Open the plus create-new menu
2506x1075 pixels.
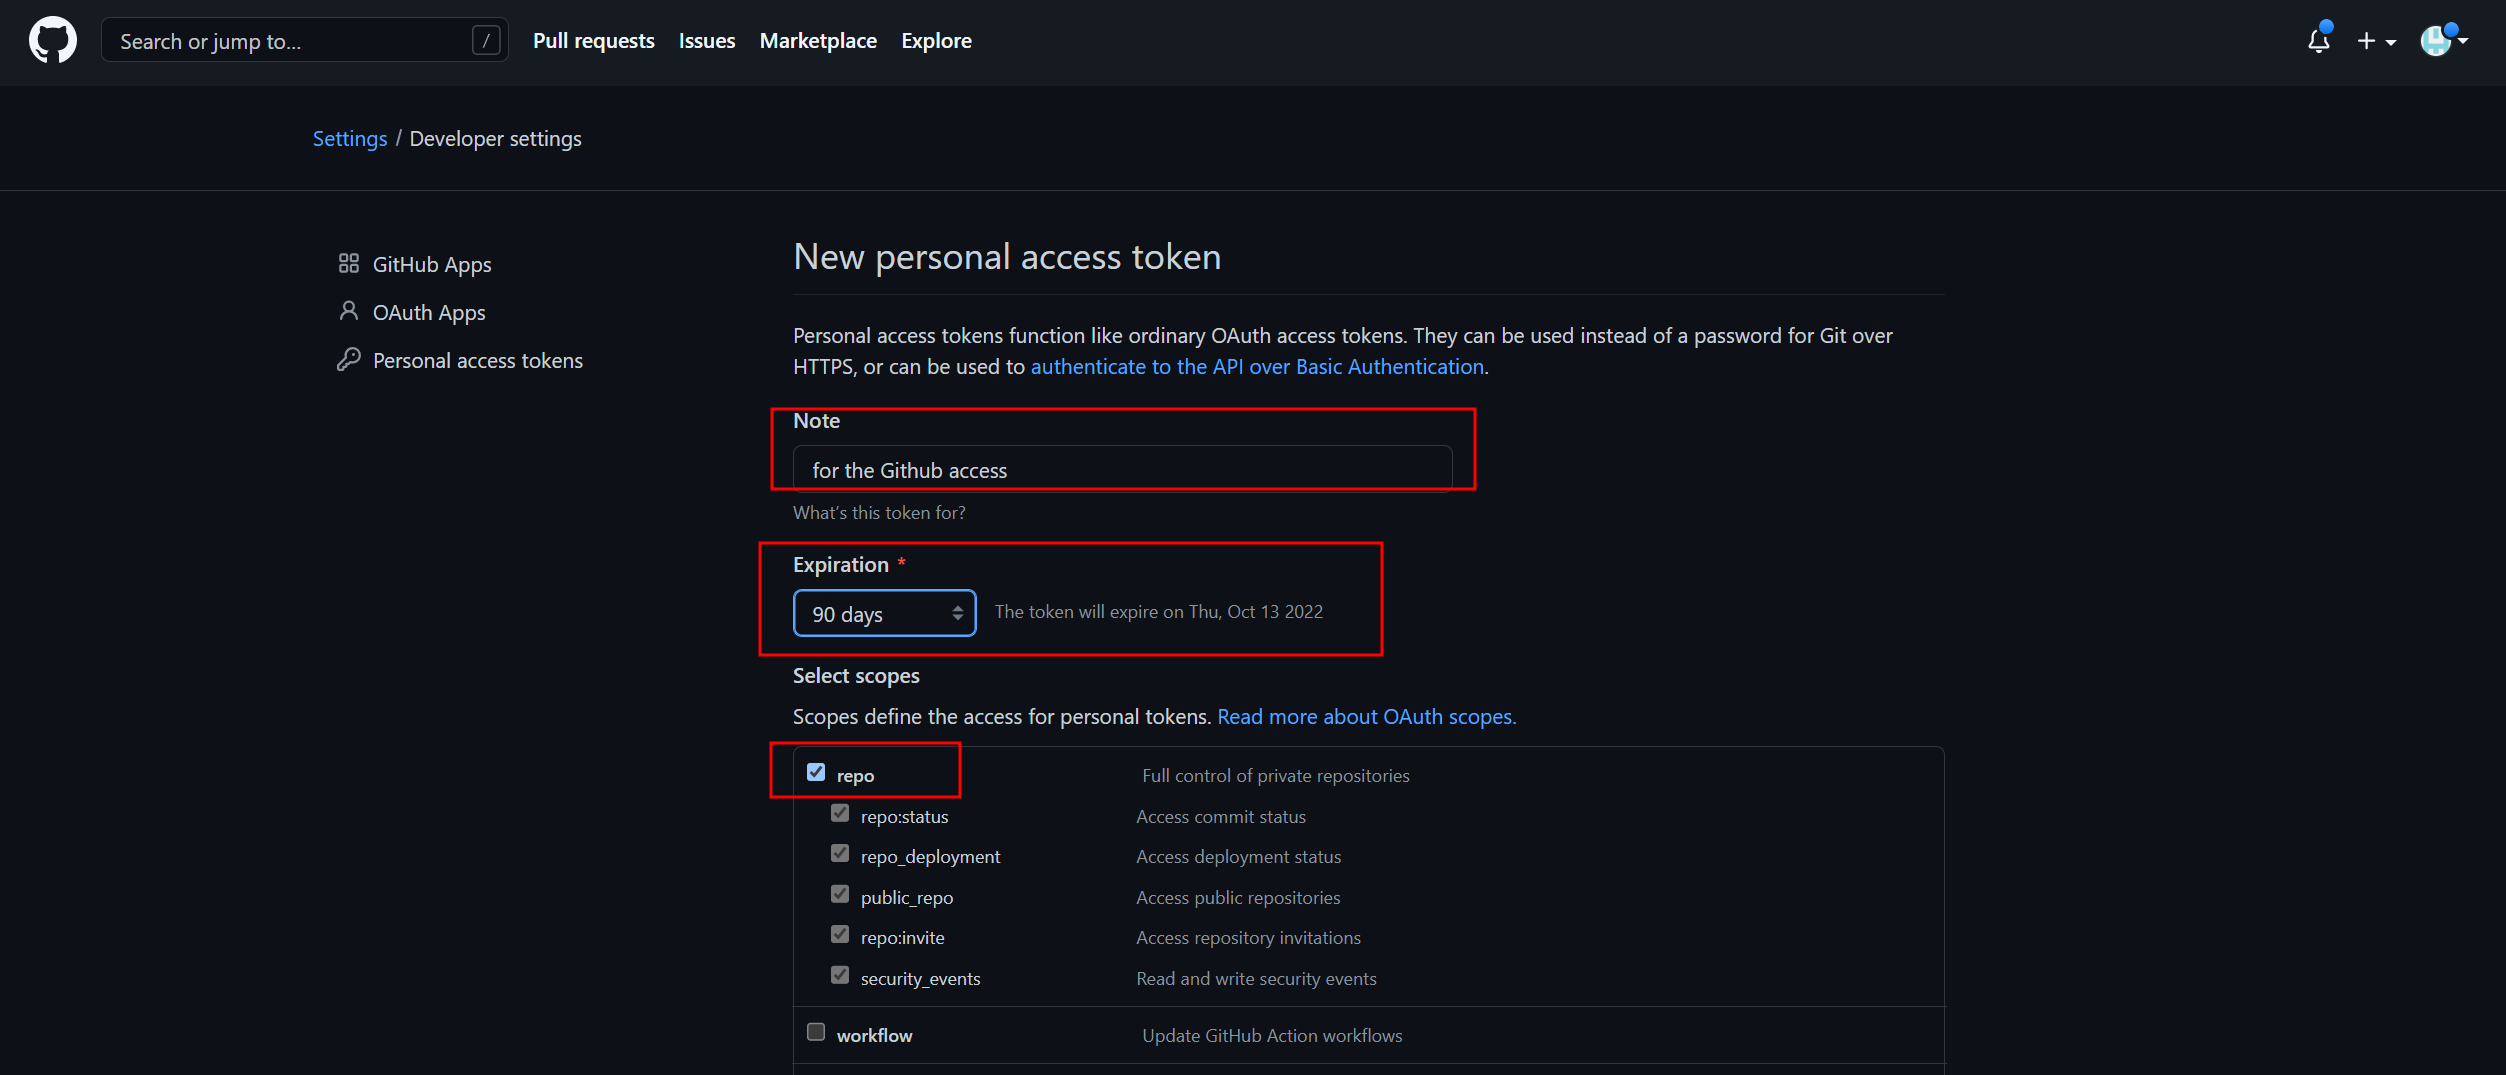pos(2376,41)
